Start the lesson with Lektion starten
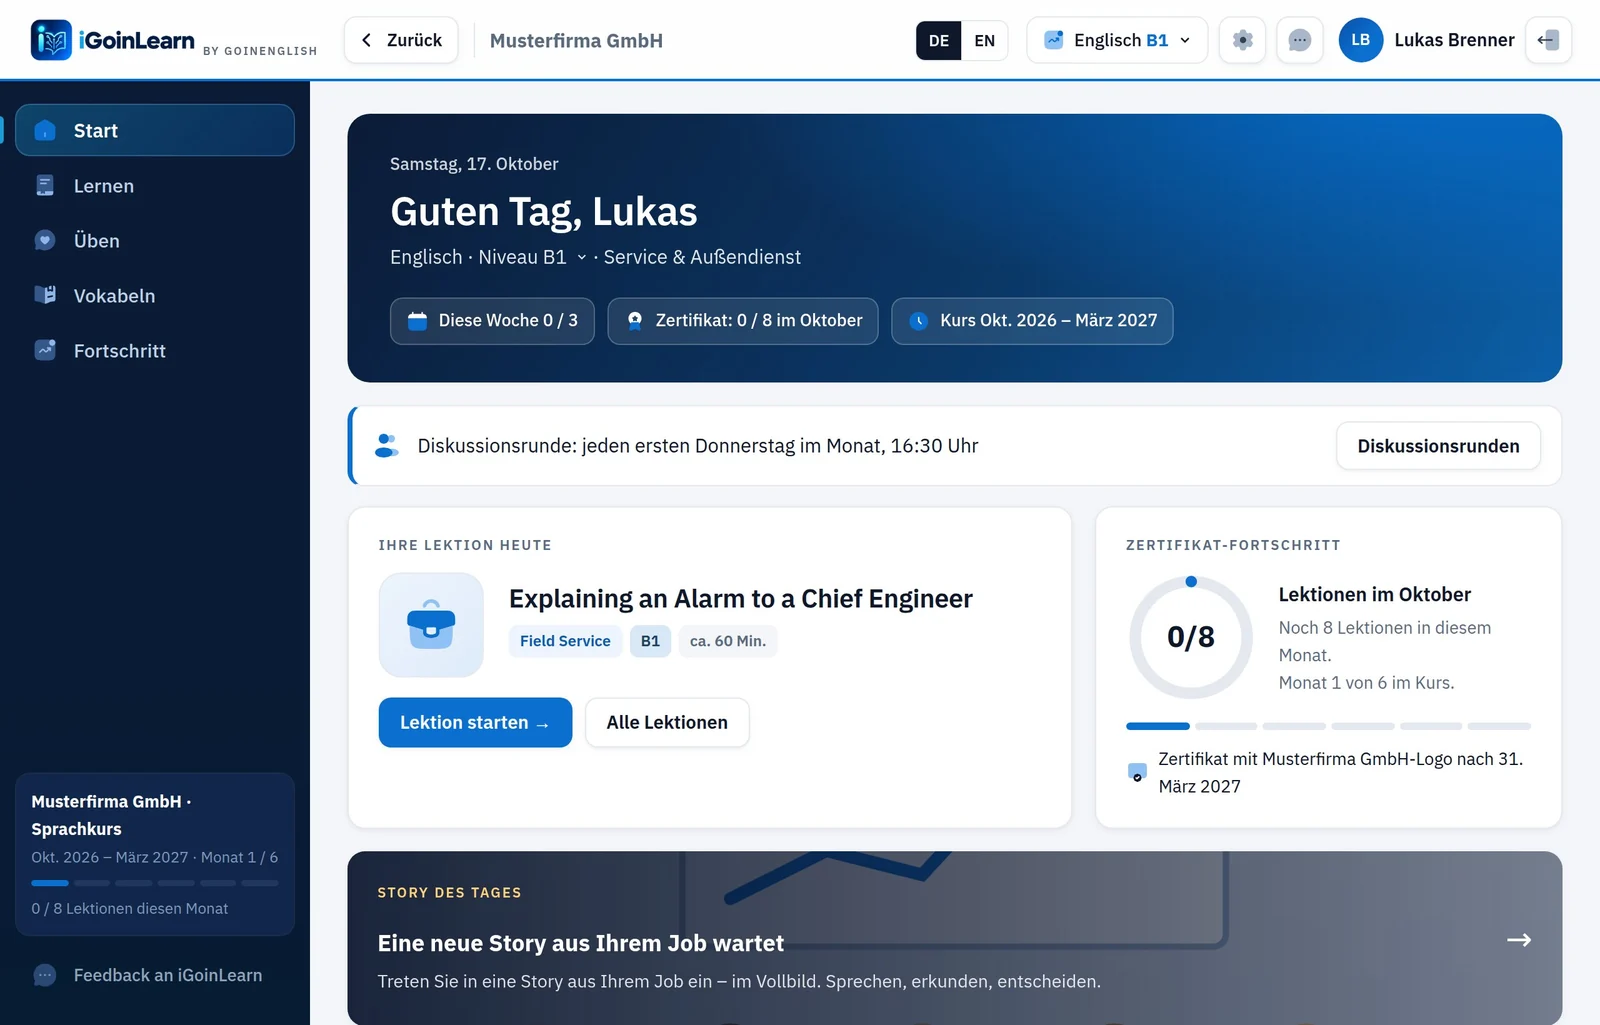The height and width of the screenshot is (1025, 1600). click(475, 722)
